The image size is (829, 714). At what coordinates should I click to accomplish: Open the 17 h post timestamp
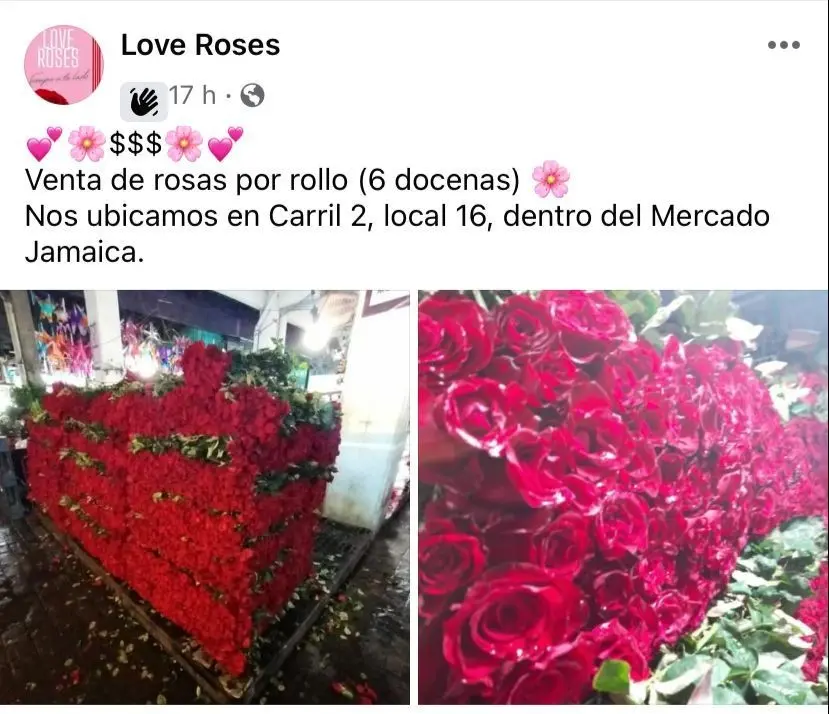click(x=192, y=96)
